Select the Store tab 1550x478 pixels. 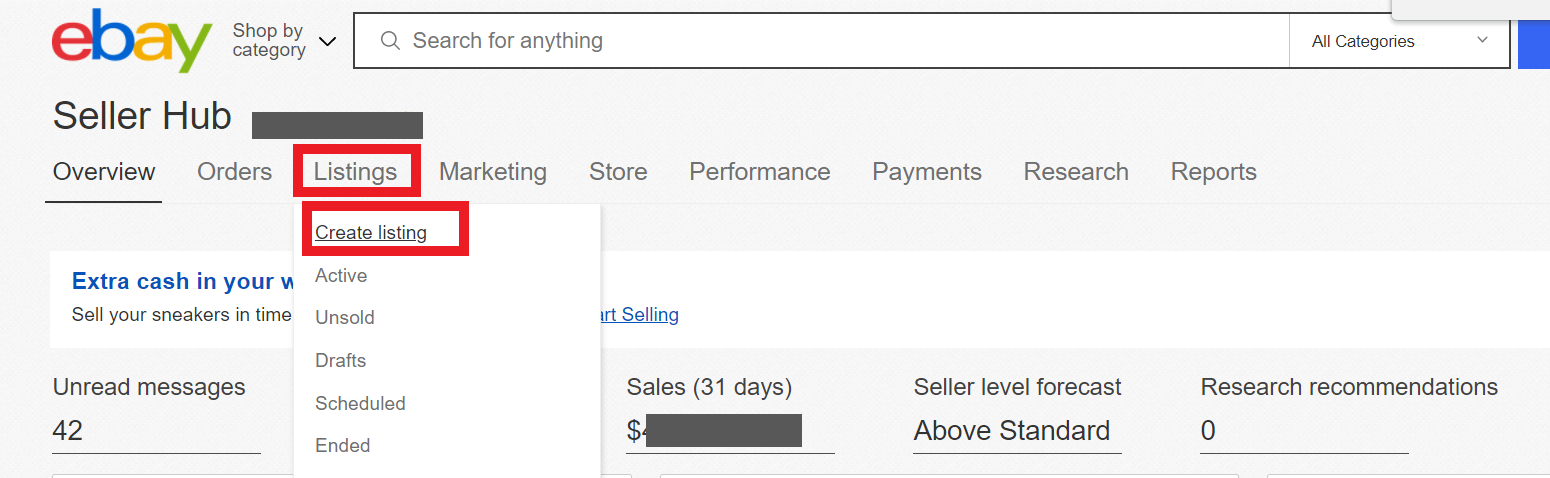tap(618, 172)
